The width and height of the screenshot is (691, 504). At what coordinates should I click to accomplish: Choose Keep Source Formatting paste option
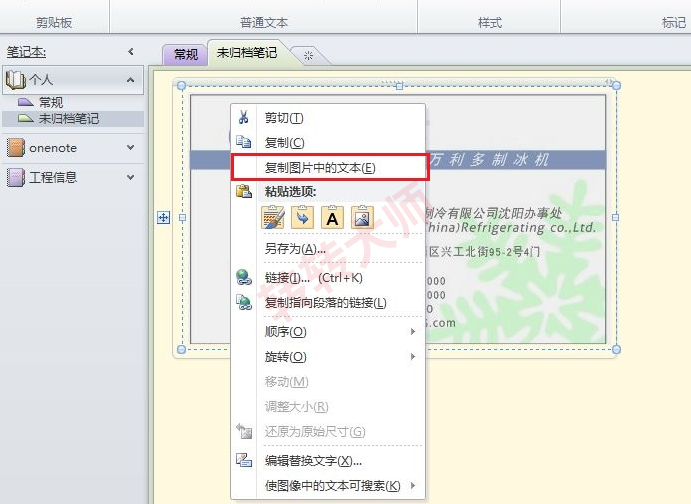[x=273, y=217]
